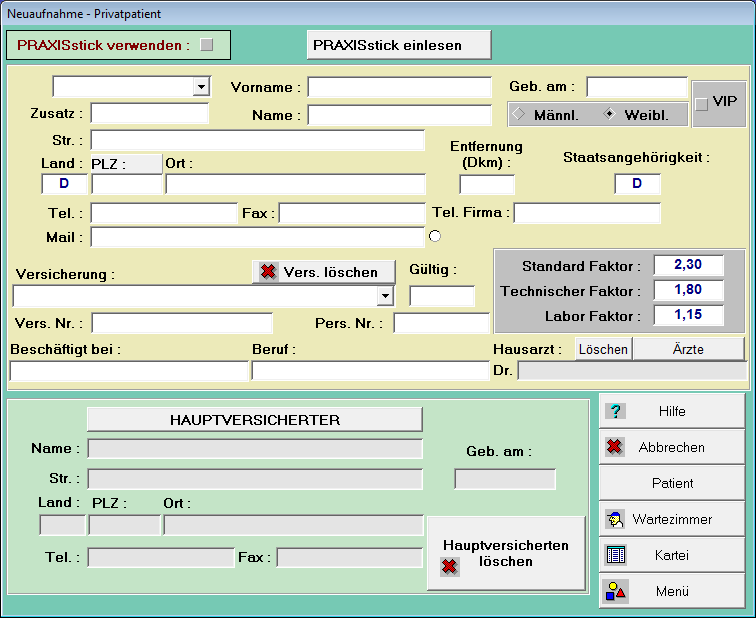756x618 pixels.
Task: Click Löschen next to Hausarzt
Action: (x=603, y=349)
